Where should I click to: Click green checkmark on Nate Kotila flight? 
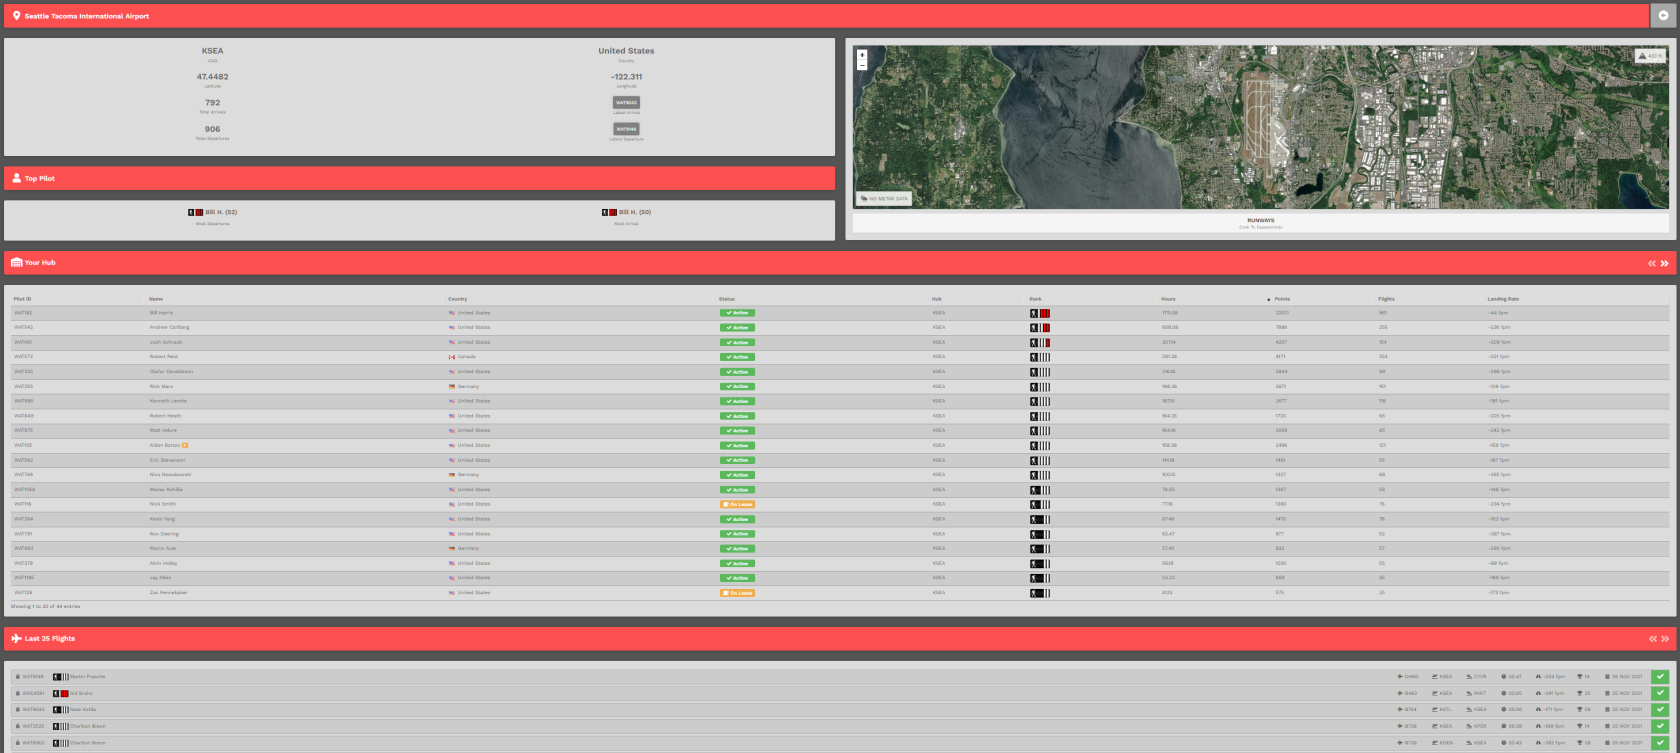pyautogui.click(x=1661, y=709)
